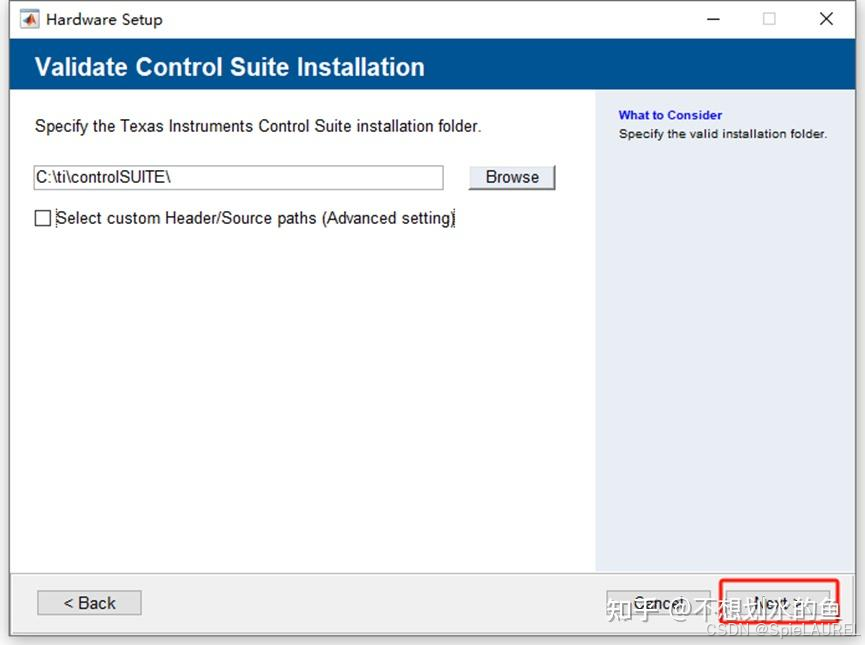The image size is (865, 645).
Task: Click the 'Specify the Texas Instruments Control Suite' instruction
Action: 258,126
